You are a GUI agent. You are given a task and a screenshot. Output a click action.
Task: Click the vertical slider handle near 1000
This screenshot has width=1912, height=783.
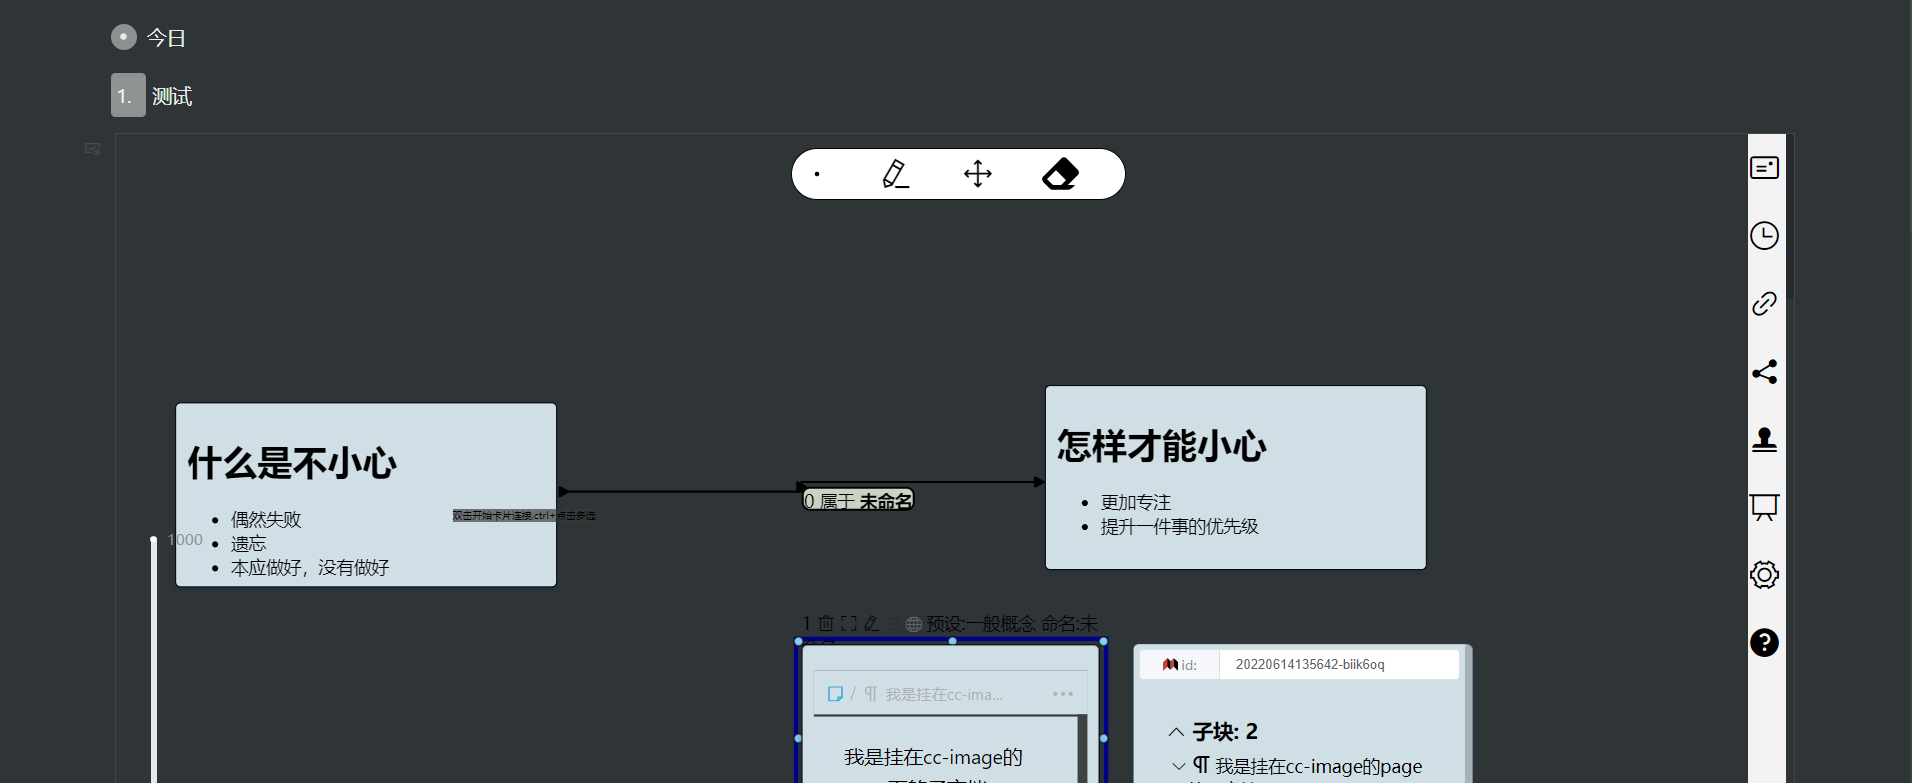pyautogui.click(x=154, y=541)
